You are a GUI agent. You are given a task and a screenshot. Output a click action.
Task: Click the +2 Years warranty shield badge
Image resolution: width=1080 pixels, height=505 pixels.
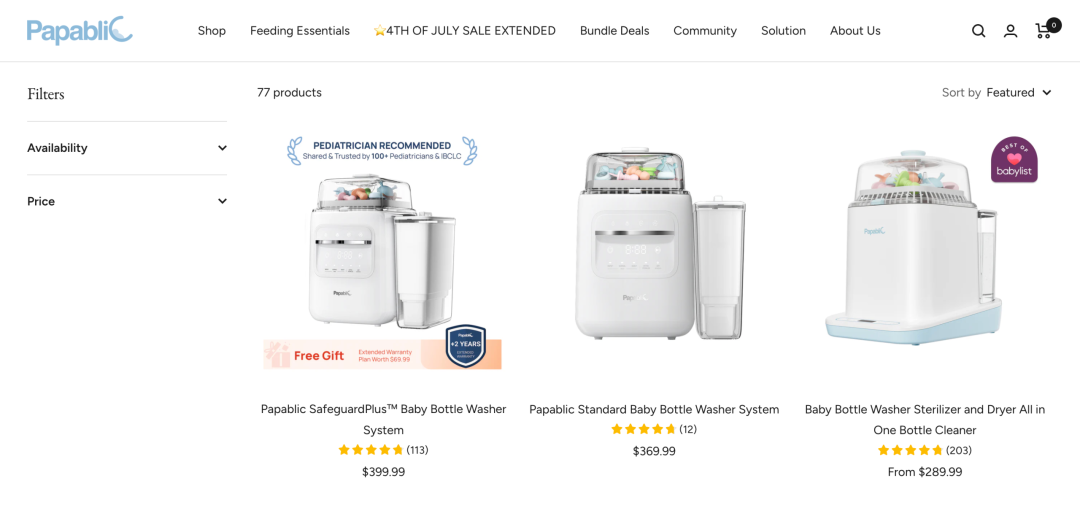[x=466, y=346]
